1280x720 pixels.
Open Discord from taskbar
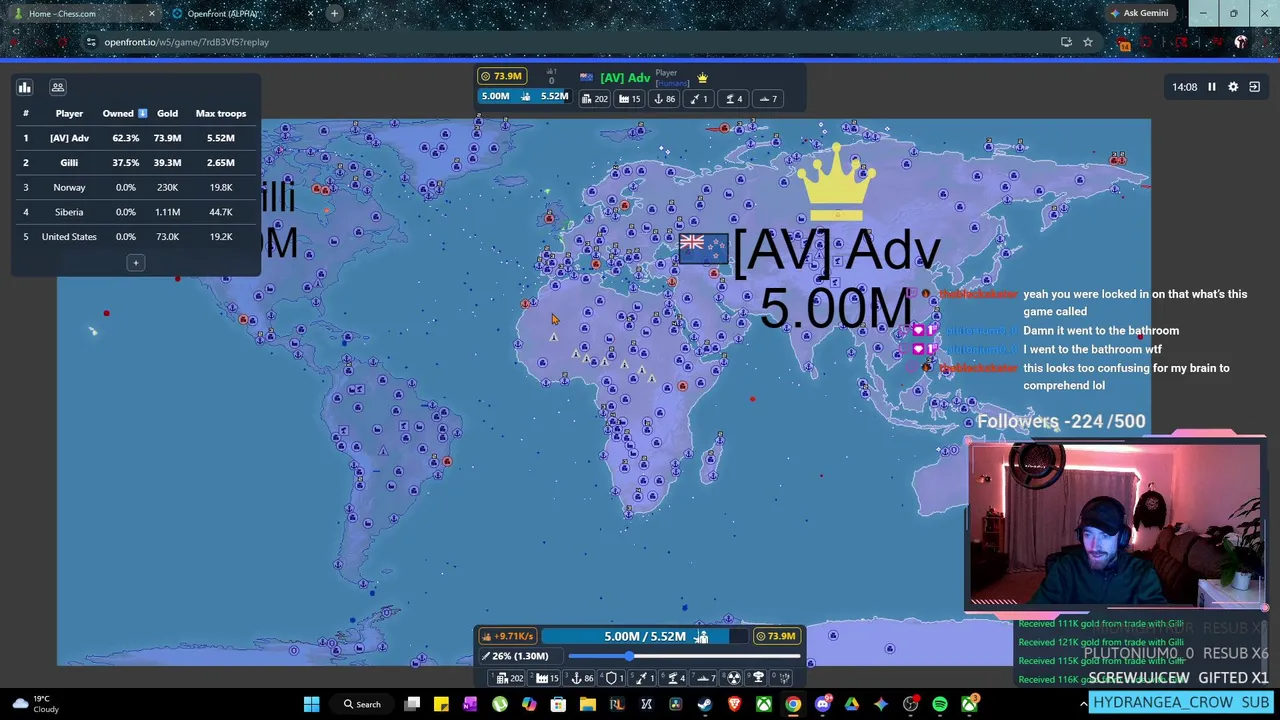point(823,705)
